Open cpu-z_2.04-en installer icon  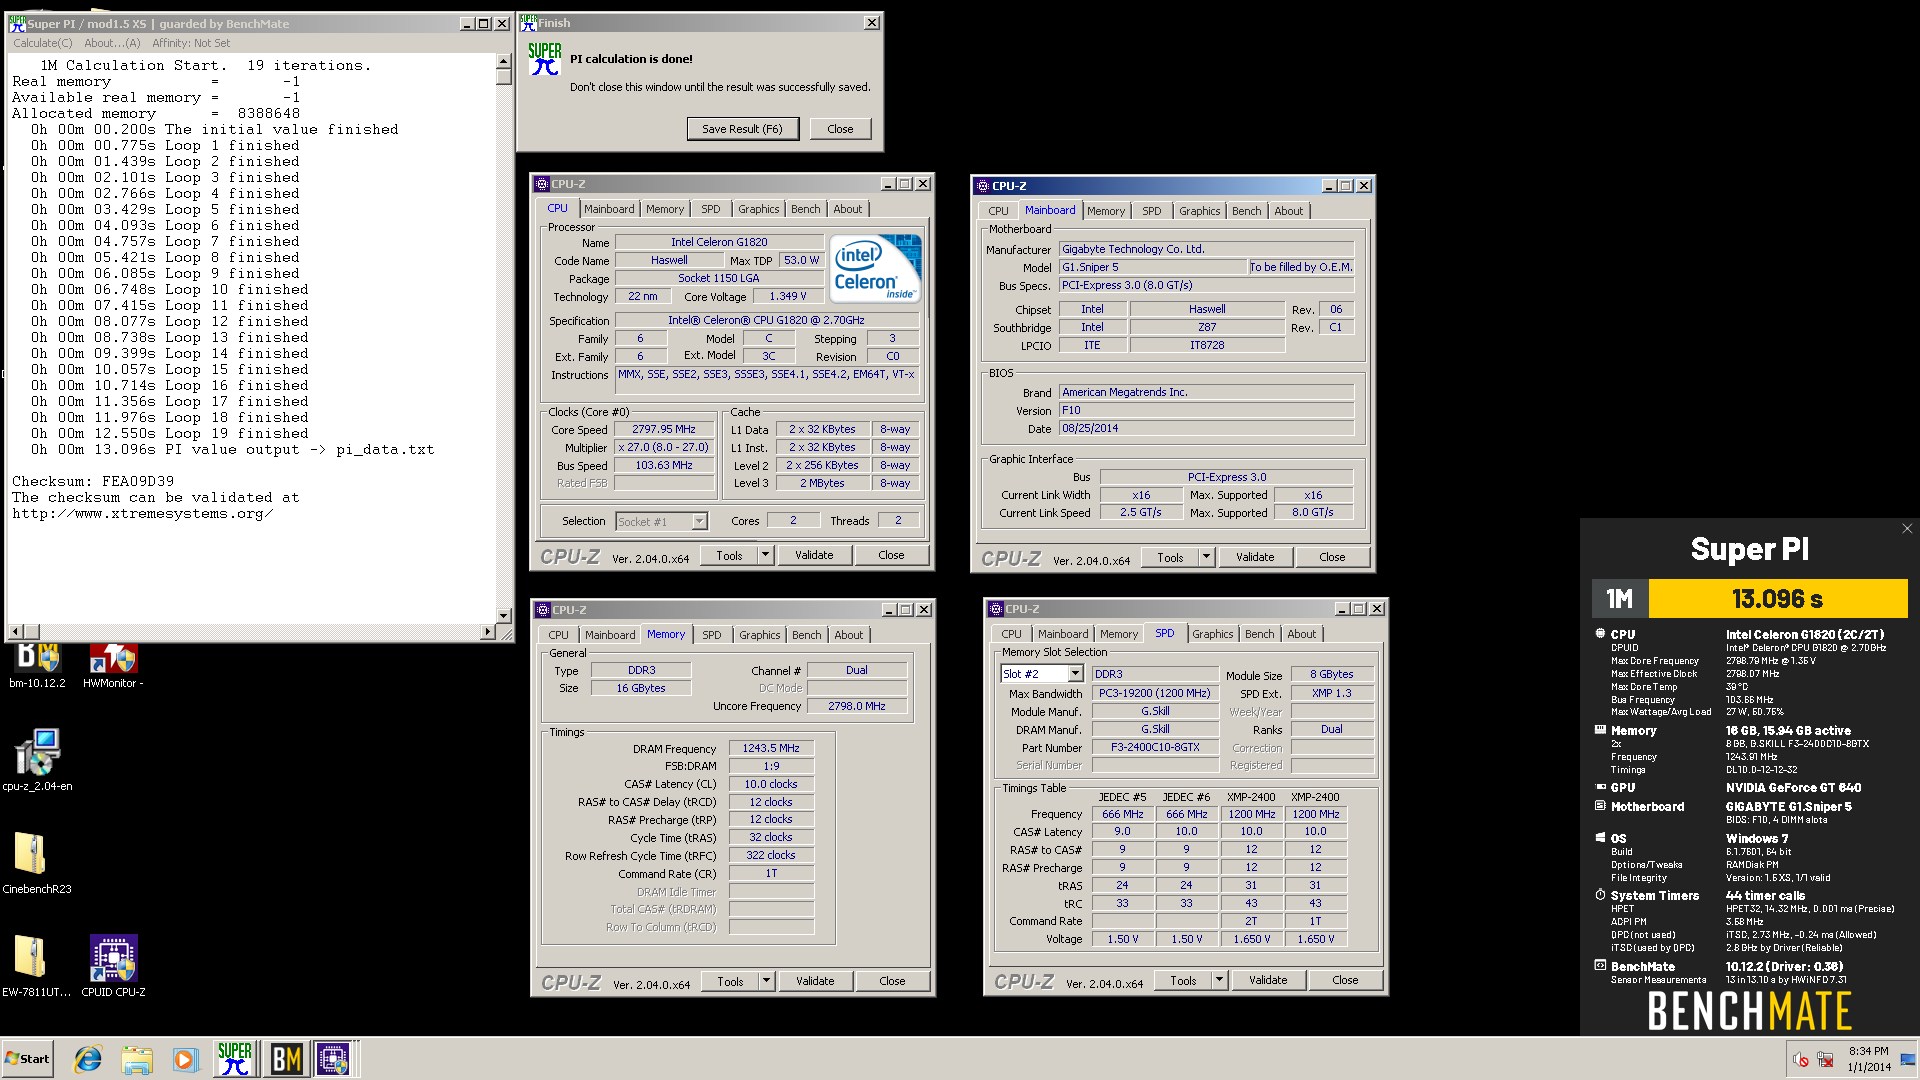point(37,760)
